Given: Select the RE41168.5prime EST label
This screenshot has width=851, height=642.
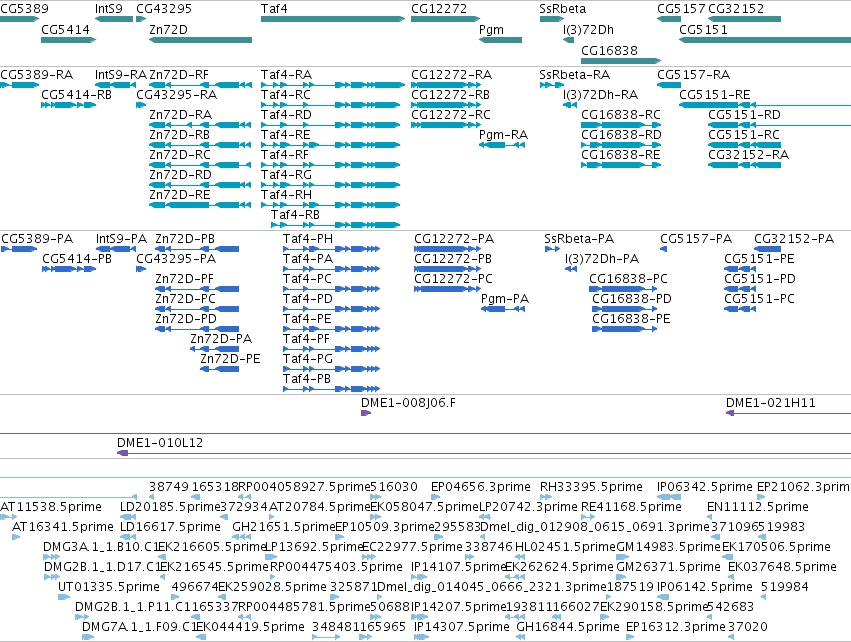Looking at the screenshot, I should pos(631,507).
